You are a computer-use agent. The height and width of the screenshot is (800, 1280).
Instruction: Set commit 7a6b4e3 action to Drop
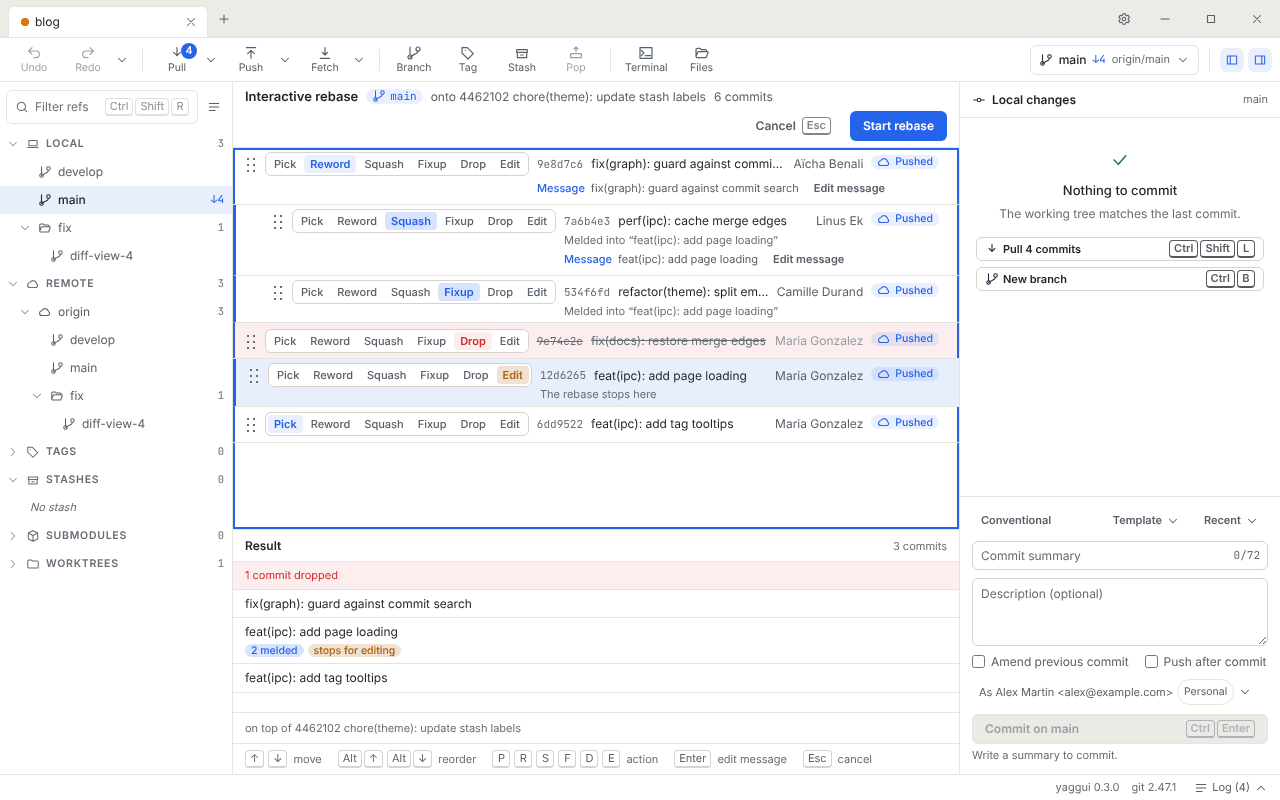500,221
